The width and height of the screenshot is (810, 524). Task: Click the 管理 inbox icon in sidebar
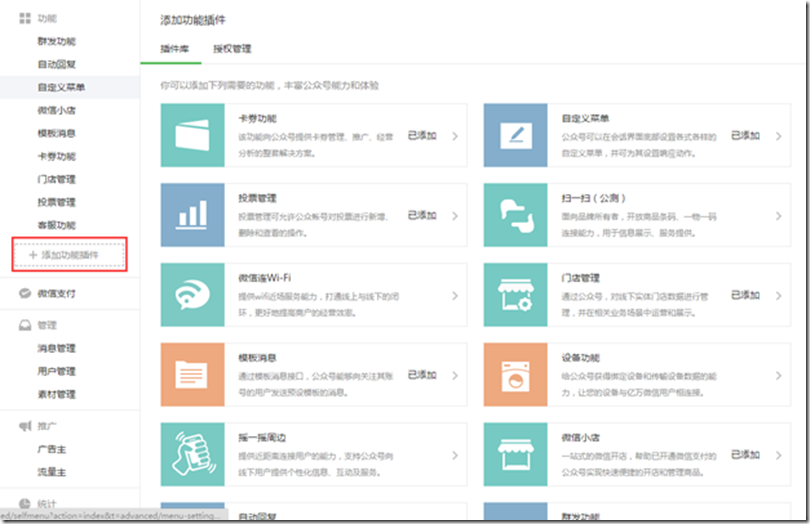25,326
